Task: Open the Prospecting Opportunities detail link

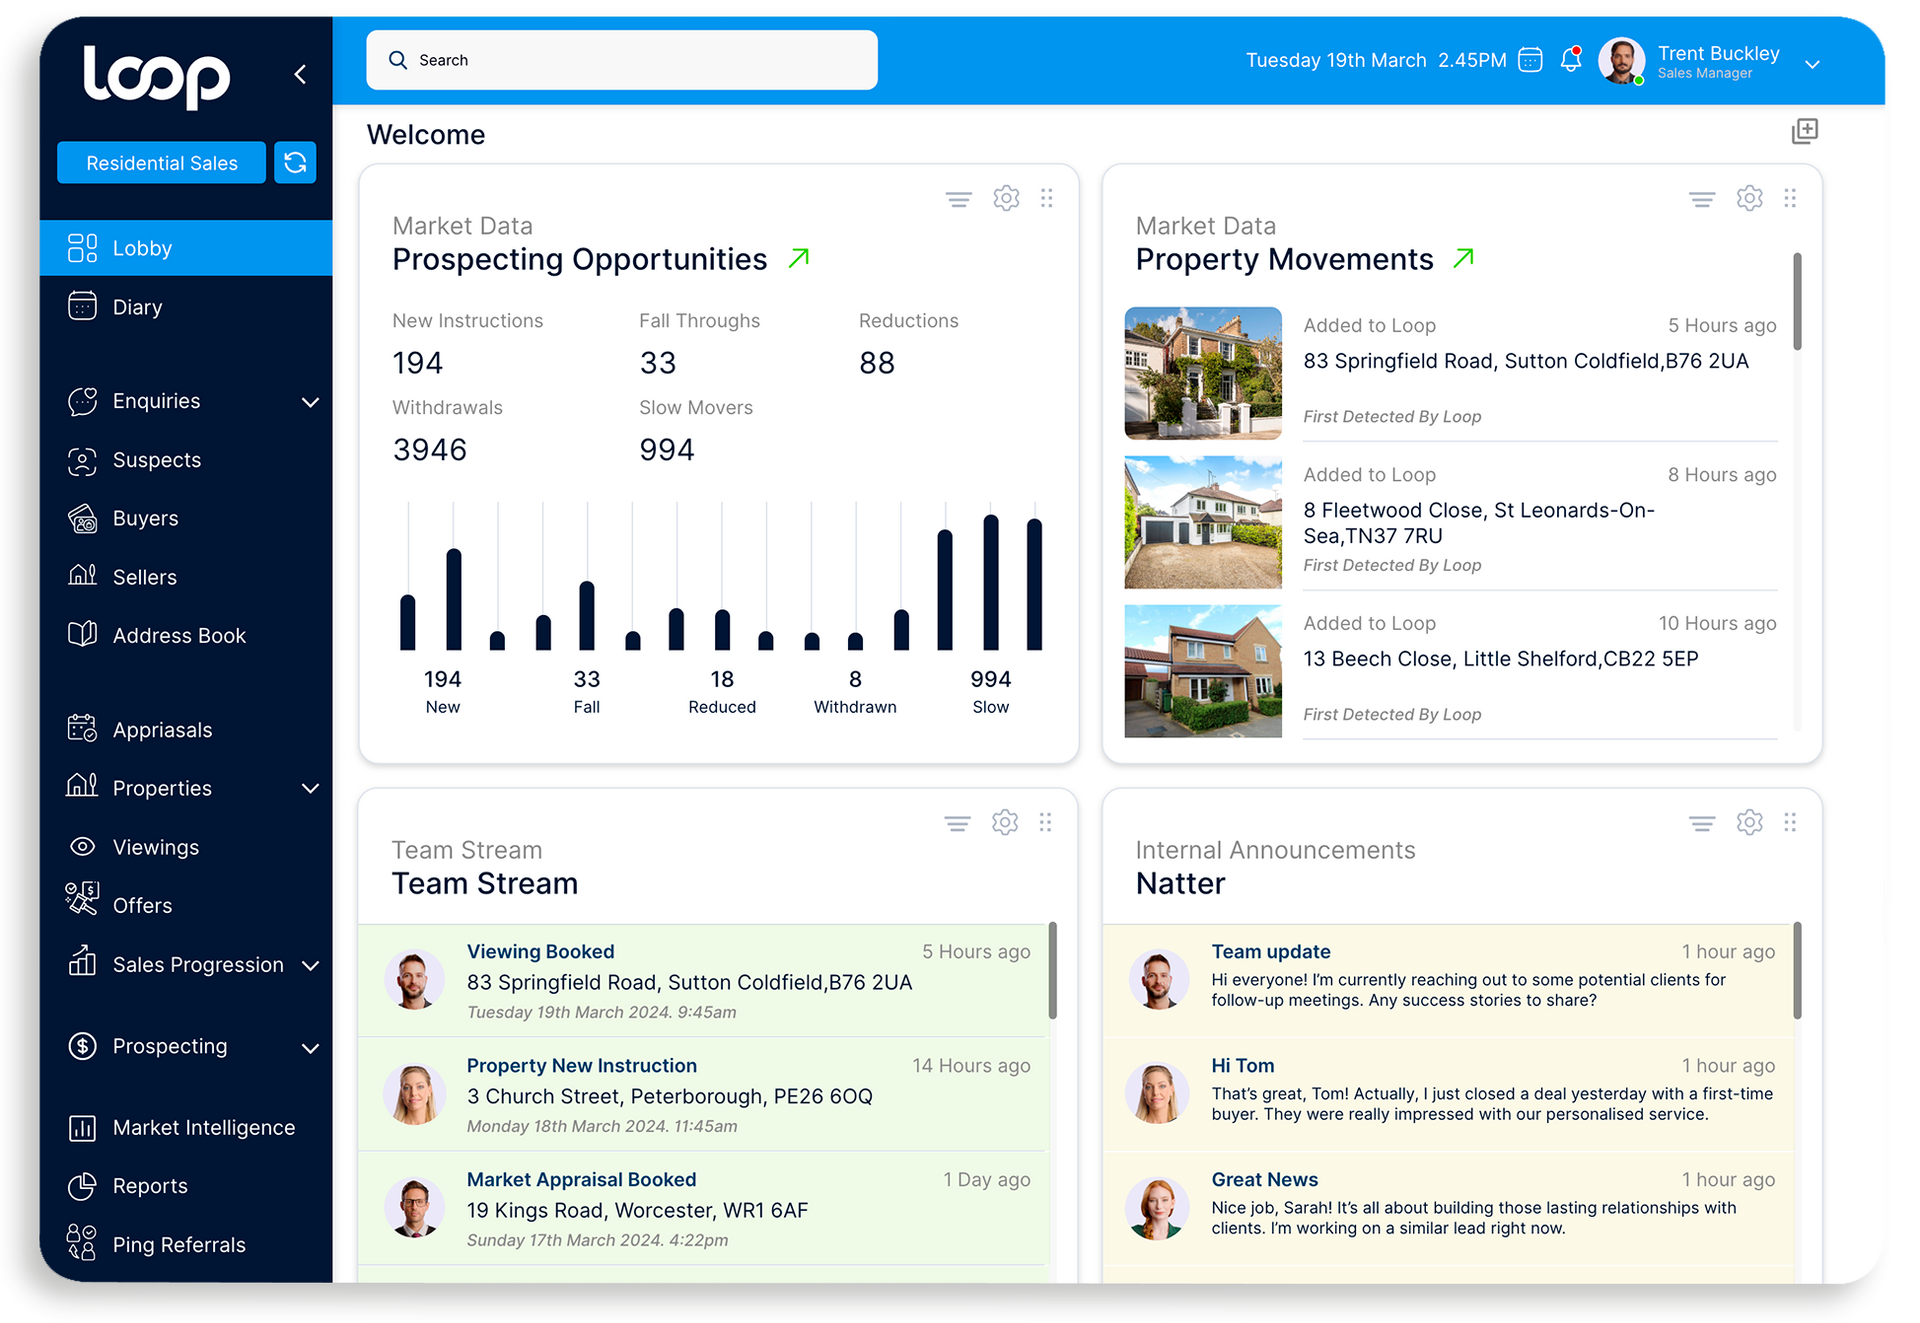Action: [x=797, y=258]
